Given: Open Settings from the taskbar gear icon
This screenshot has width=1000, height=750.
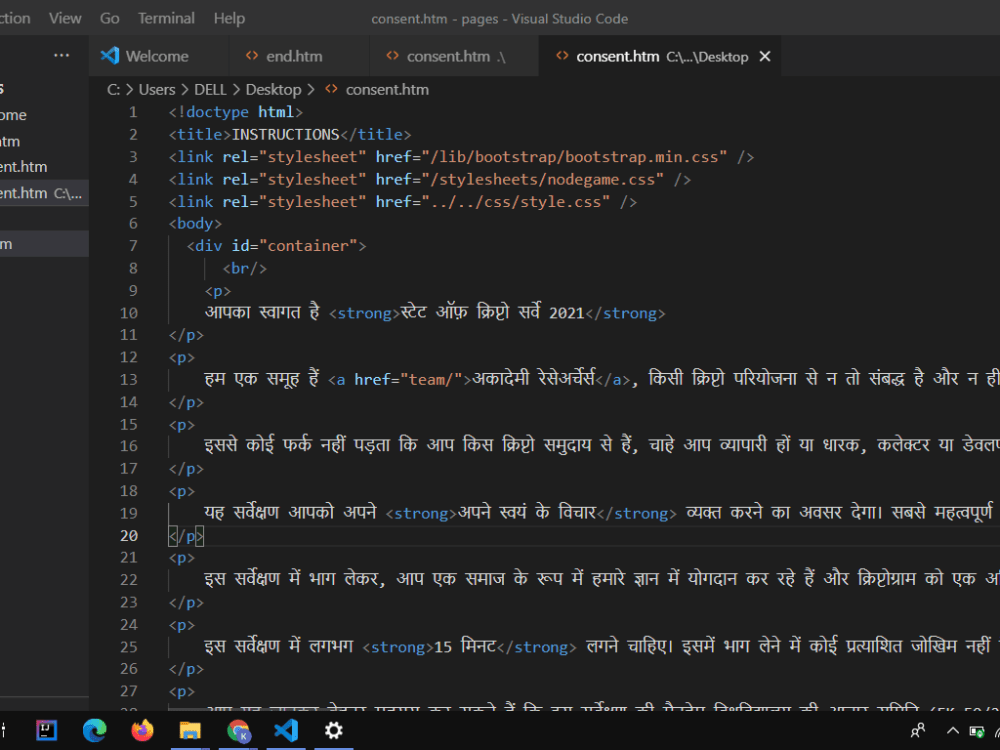Looking at the screenshot, I should [333, 731].
